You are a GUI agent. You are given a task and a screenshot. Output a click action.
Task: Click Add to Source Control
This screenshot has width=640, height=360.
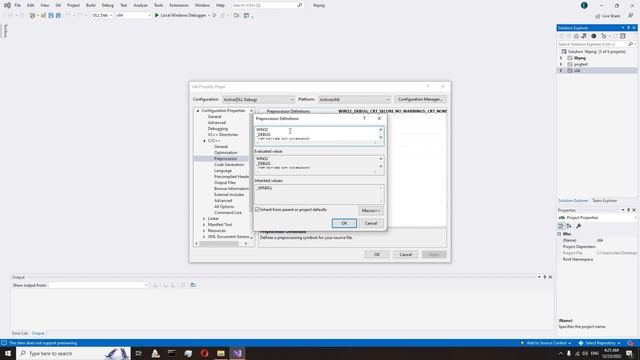tap(546, 343)
